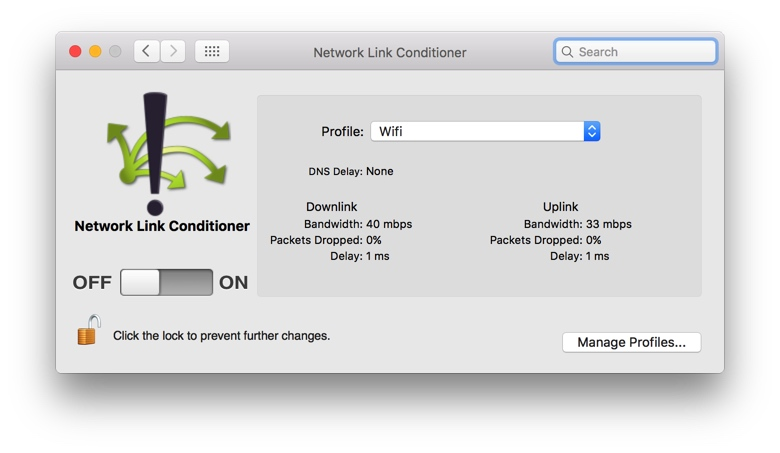The width and height of the screenshot is (780, 453).
Task: Click Uplink Packets Dropped 0% value
Action: 593,240
